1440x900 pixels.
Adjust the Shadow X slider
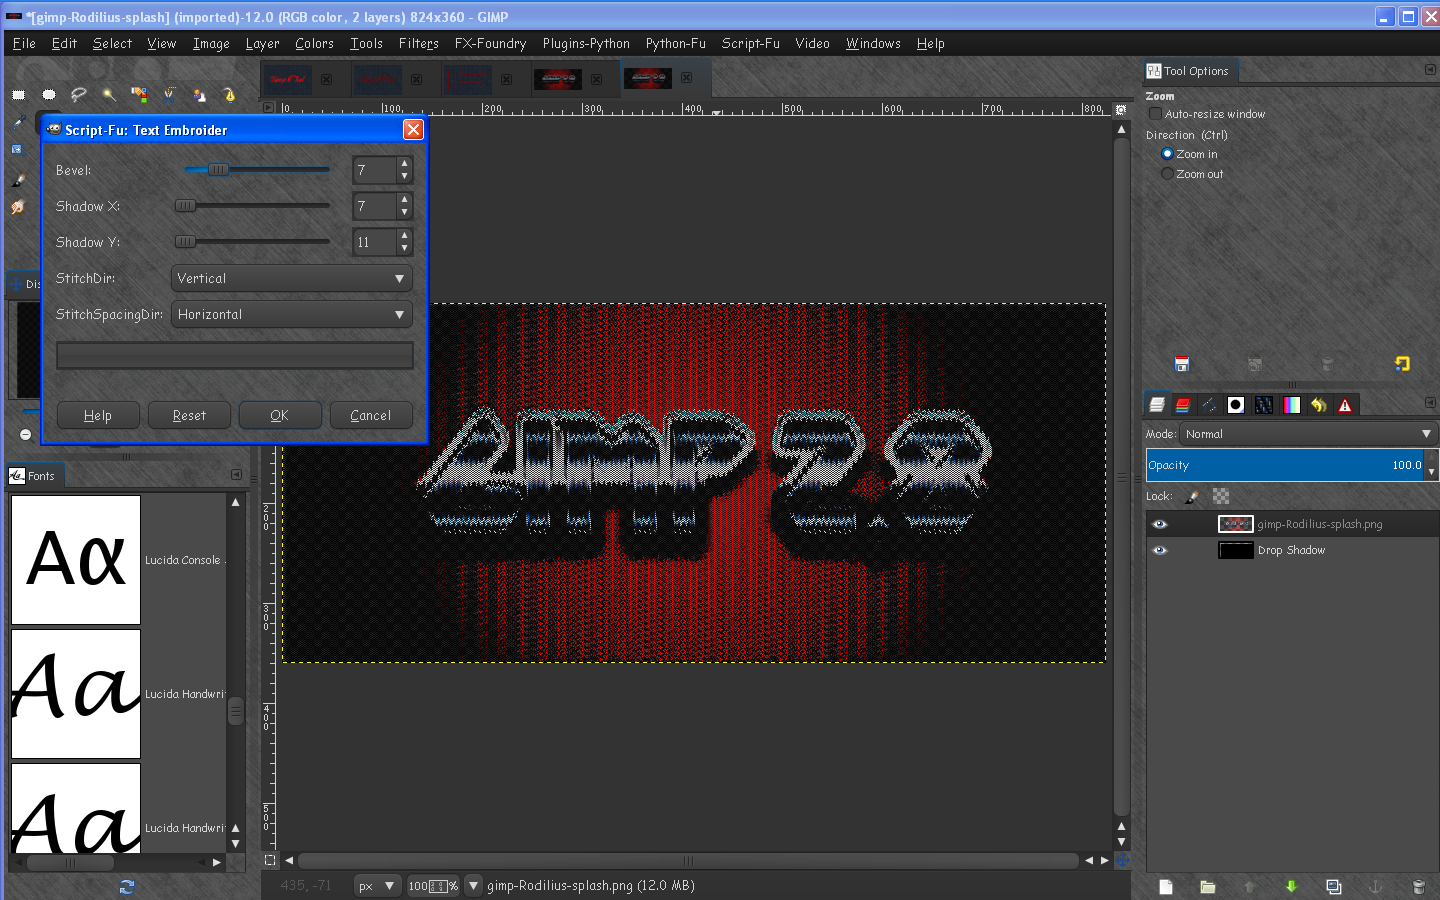pyautogui.click(x=252, y=206)
